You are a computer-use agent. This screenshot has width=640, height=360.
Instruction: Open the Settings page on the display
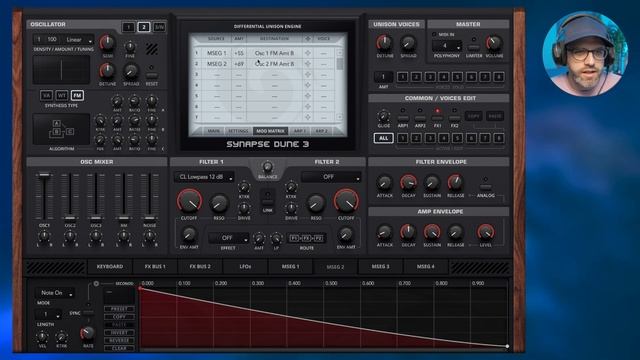[238, 131]
